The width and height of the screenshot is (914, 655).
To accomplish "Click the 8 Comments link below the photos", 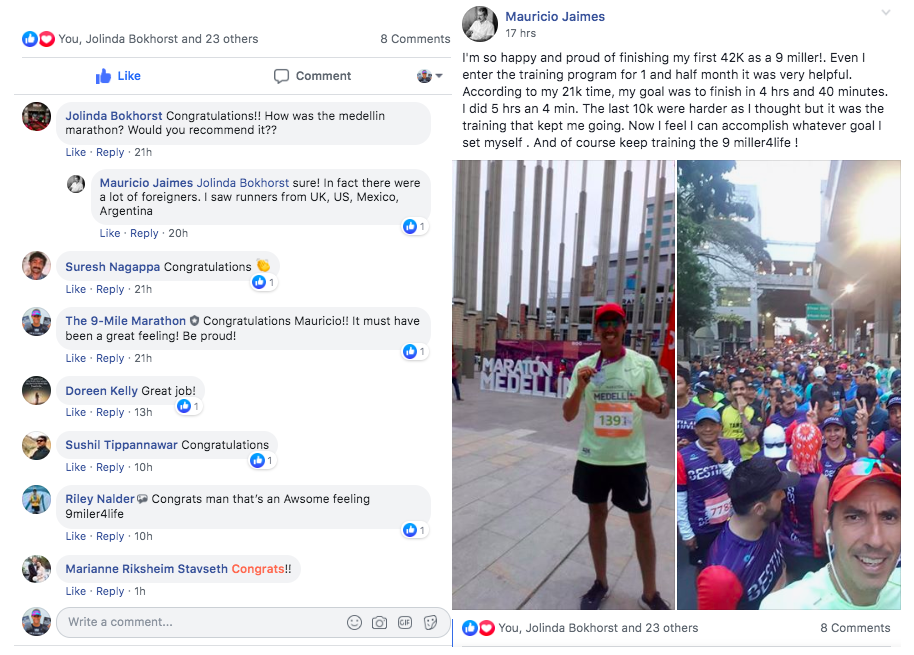I will 855,628.
